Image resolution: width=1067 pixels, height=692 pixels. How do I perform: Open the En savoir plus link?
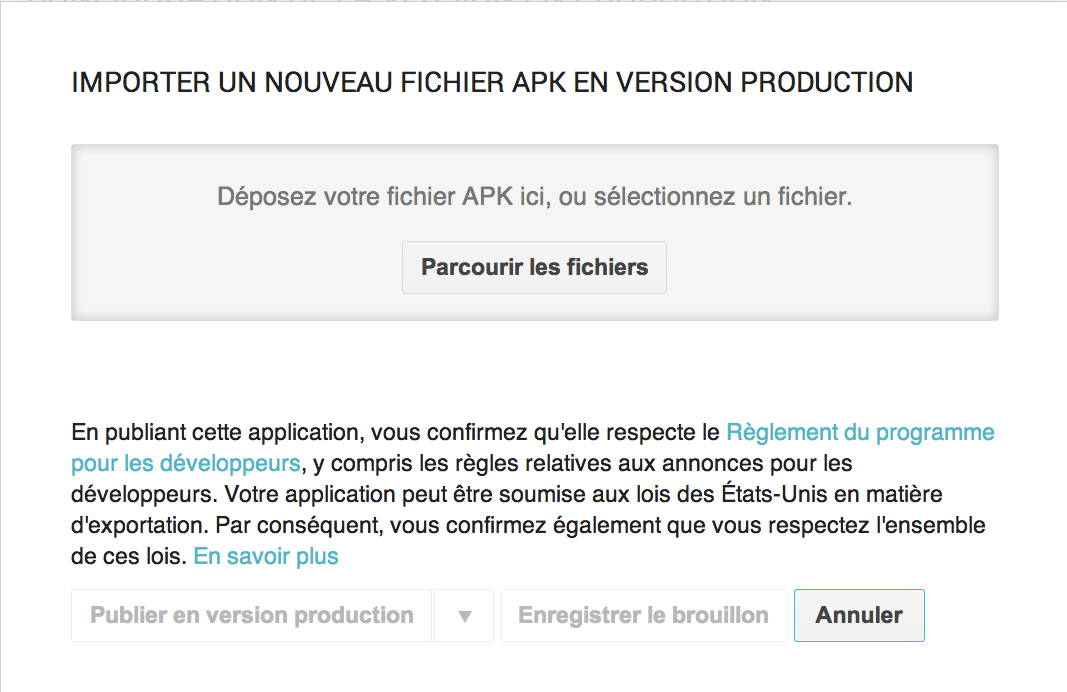pyautogui.click(x=266, y=557)
